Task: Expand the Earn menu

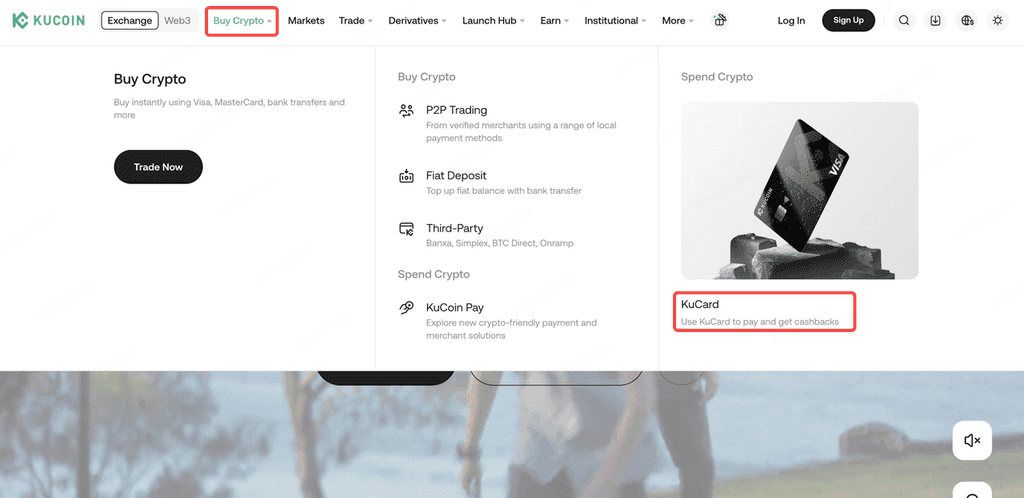Action: (554, 20)
